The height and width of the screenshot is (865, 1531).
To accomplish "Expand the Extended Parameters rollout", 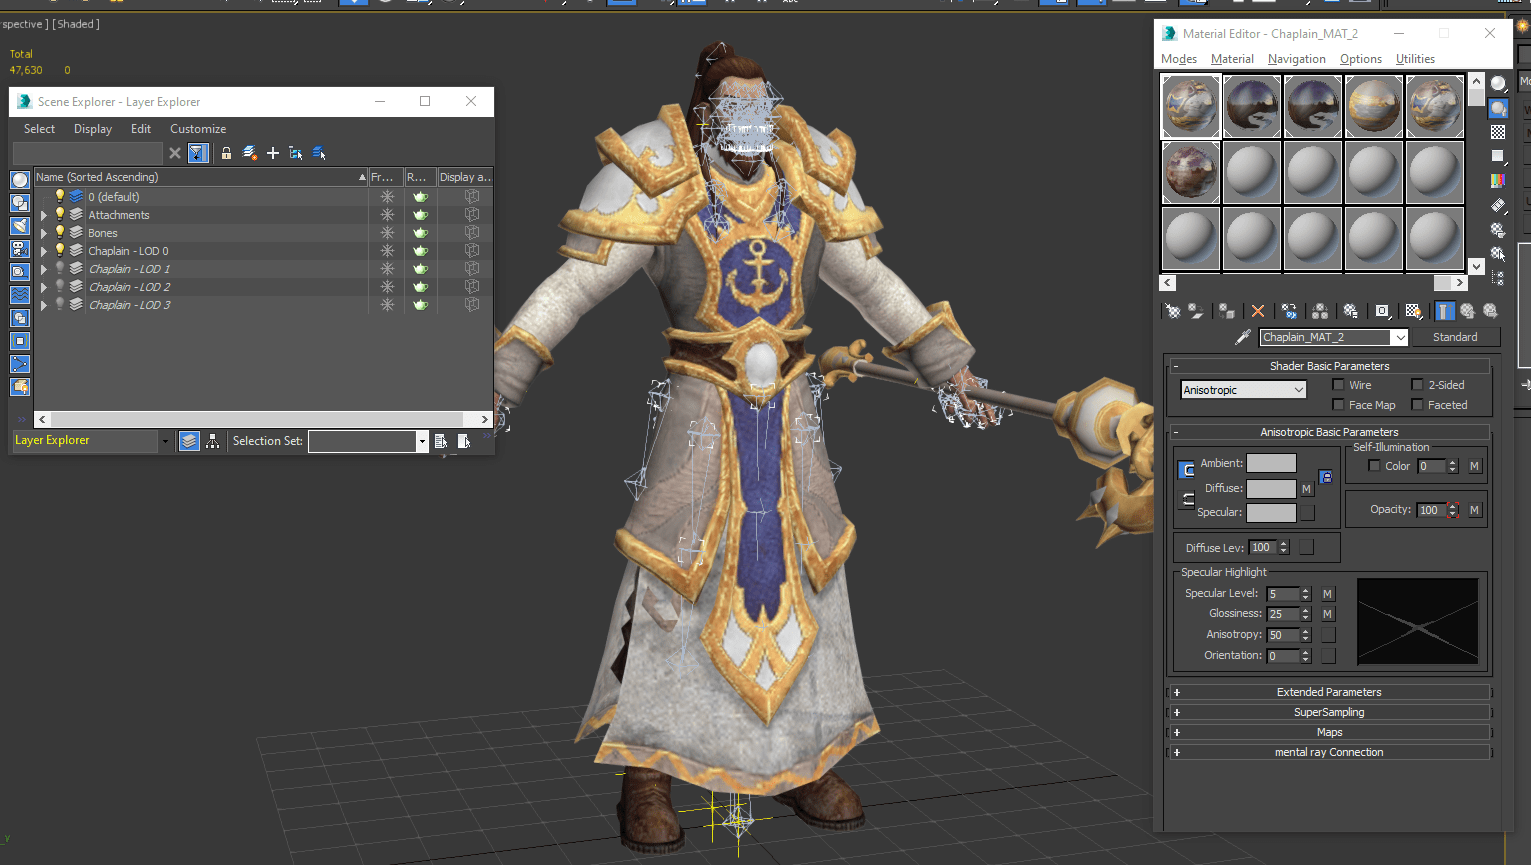I will 1329,692.
